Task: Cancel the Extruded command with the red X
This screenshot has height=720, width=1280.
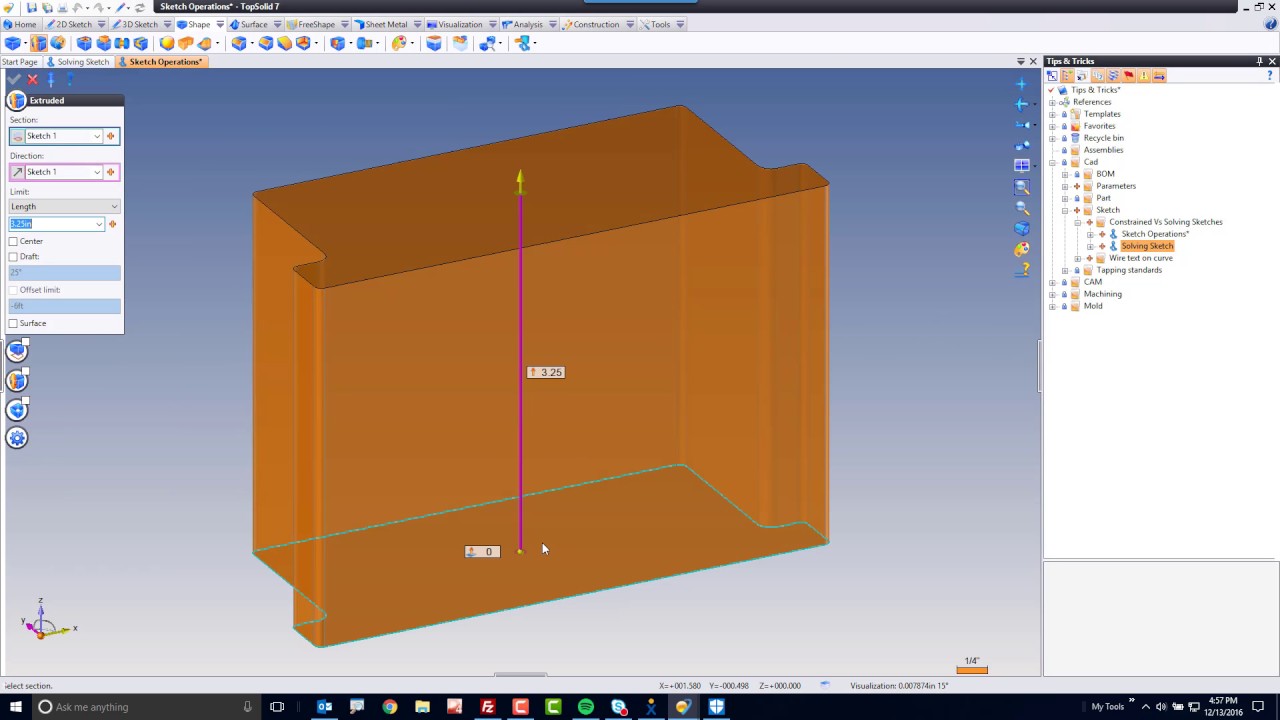Action: 33,79
